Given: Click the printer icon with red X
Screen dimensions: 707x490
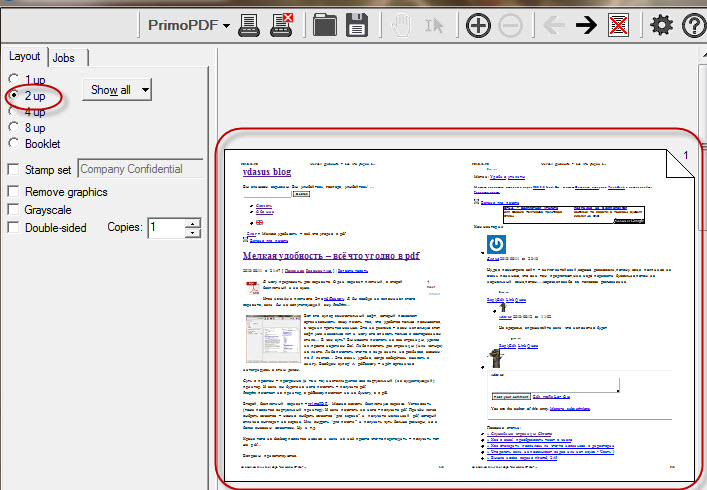Looking at the screenshot, I should (283, 25).
